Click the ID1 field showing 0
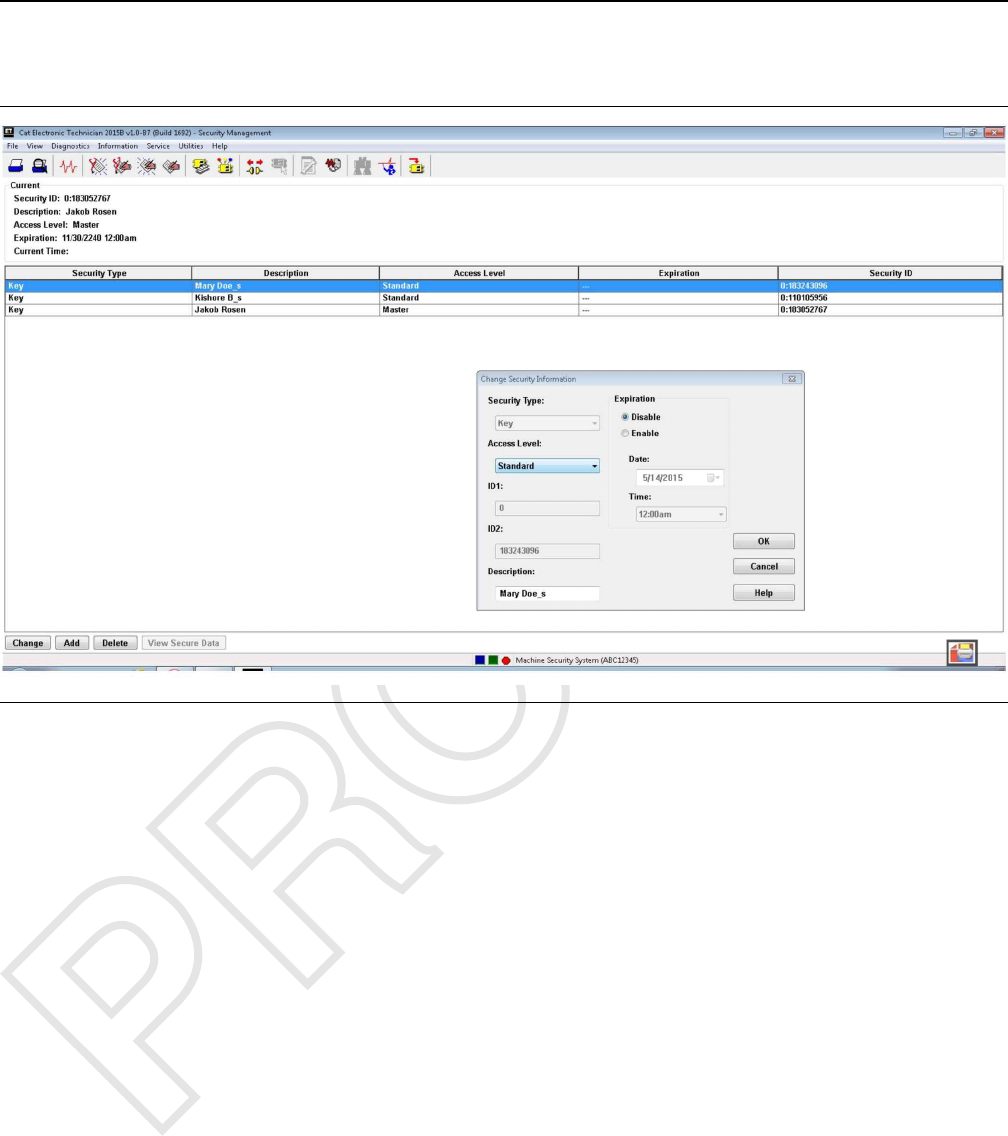This screenshot has width=1008, height=1136. [547, 508]
